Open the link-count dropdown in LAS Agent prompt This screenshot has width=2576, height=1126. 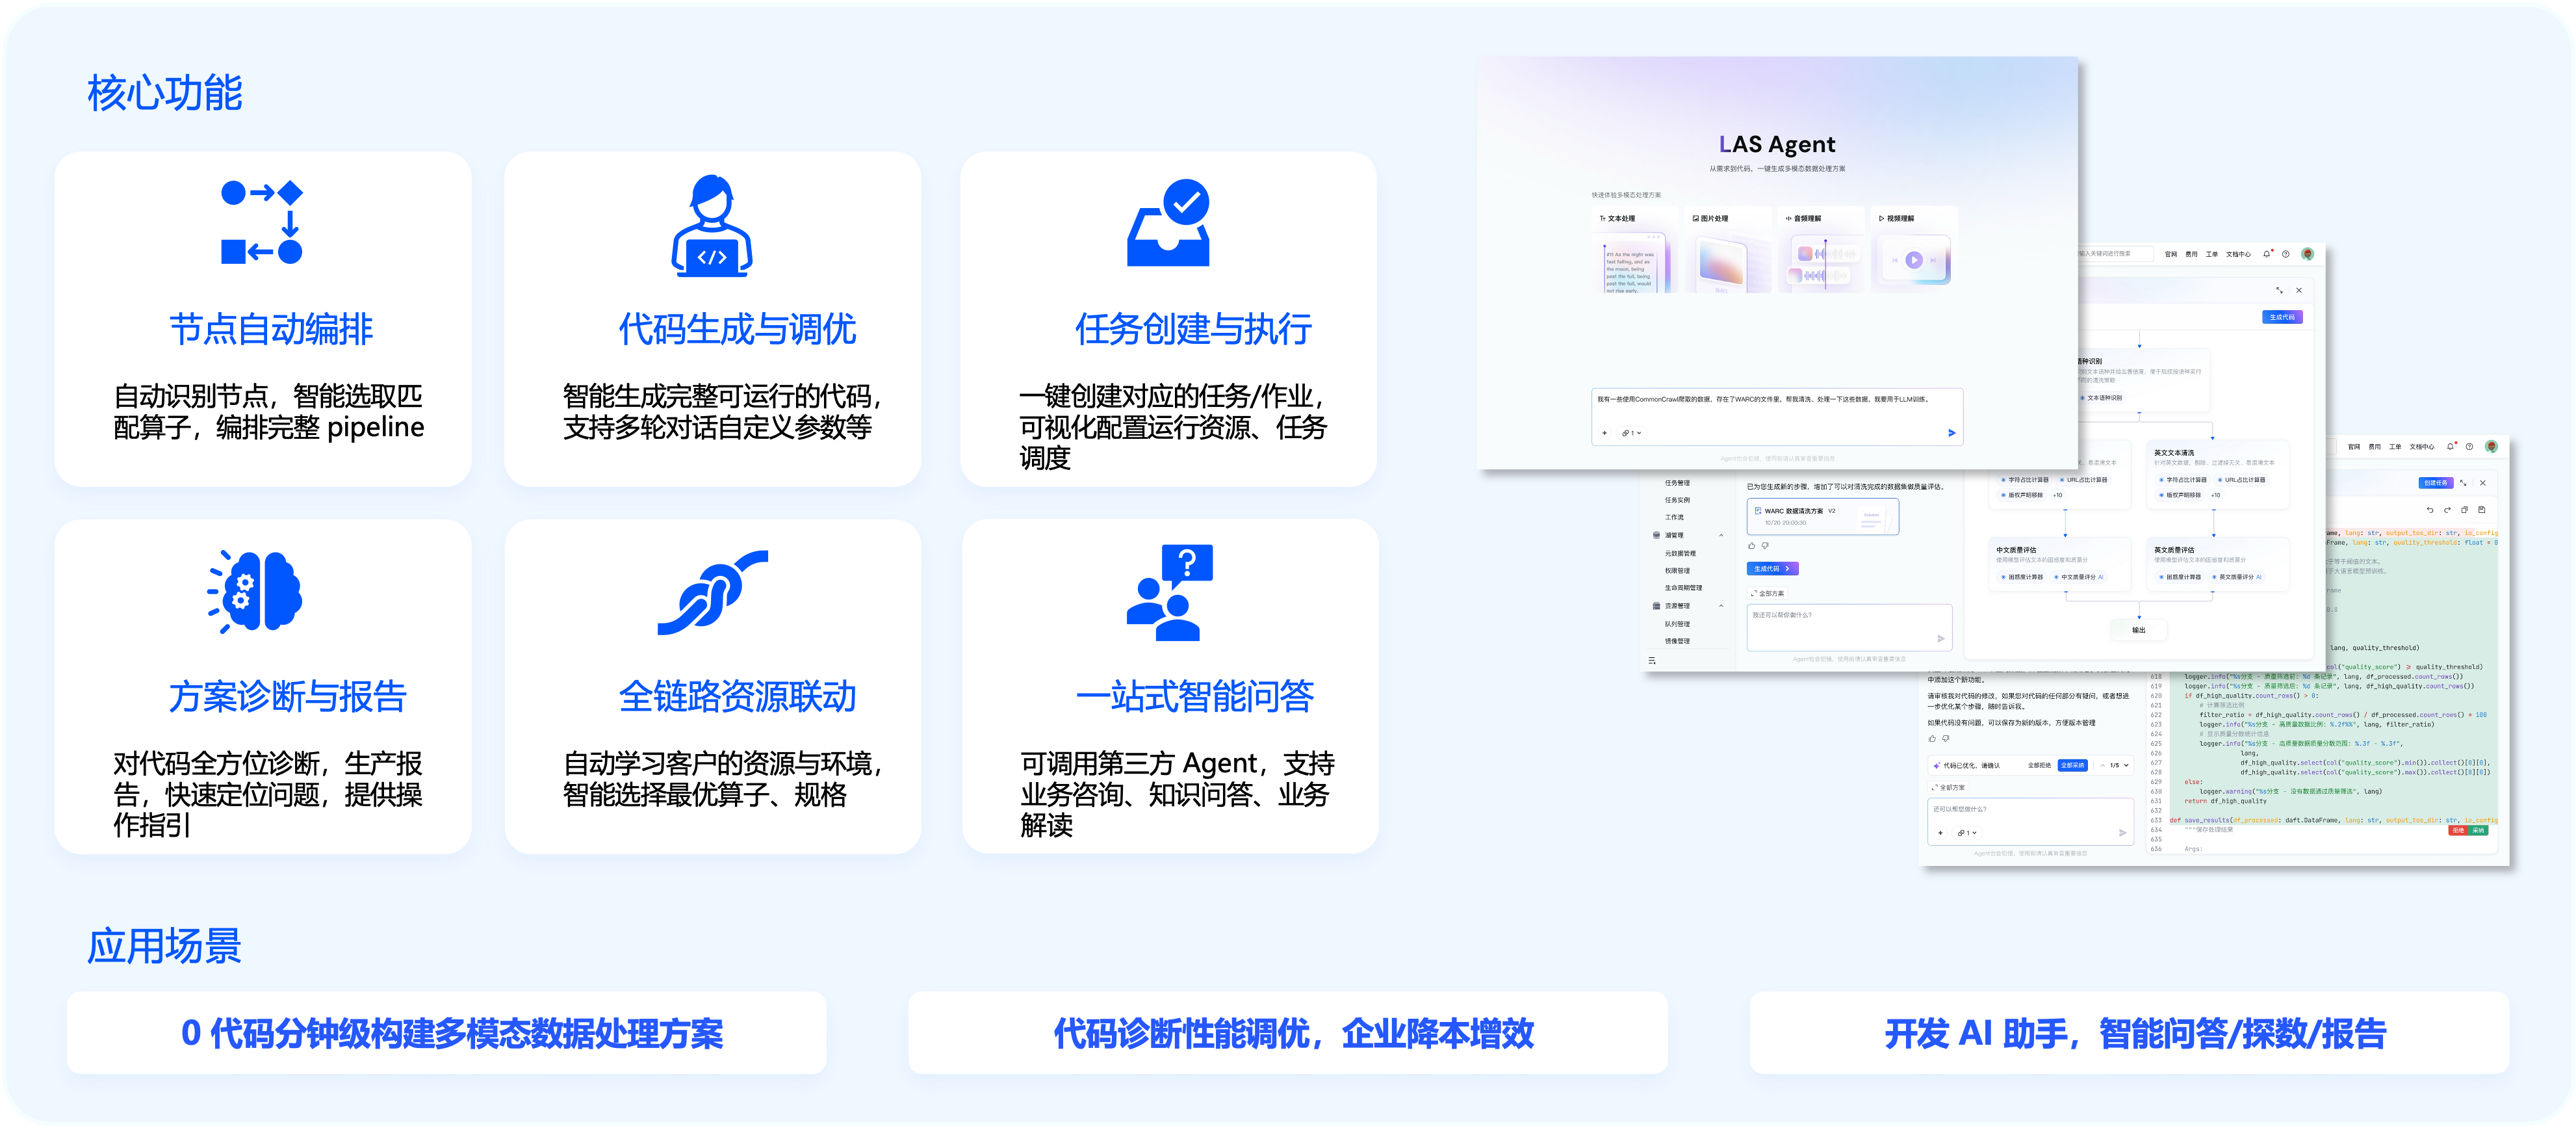coord(1632,433)
